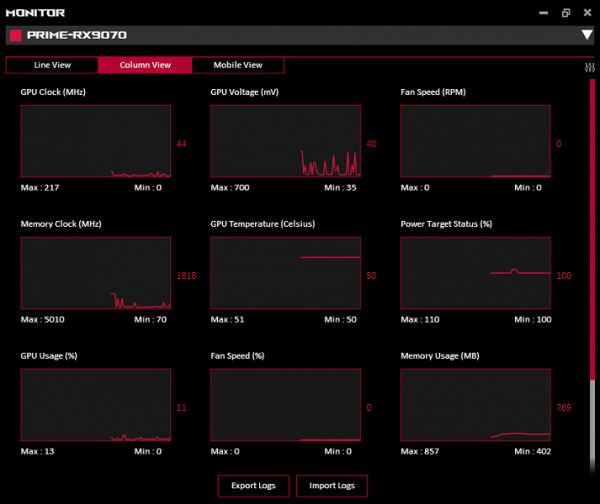This screenshot has height=504, width=600.
Task: Click 'Min : 402' under Memory Usage
Action: (x=533, y=451)
